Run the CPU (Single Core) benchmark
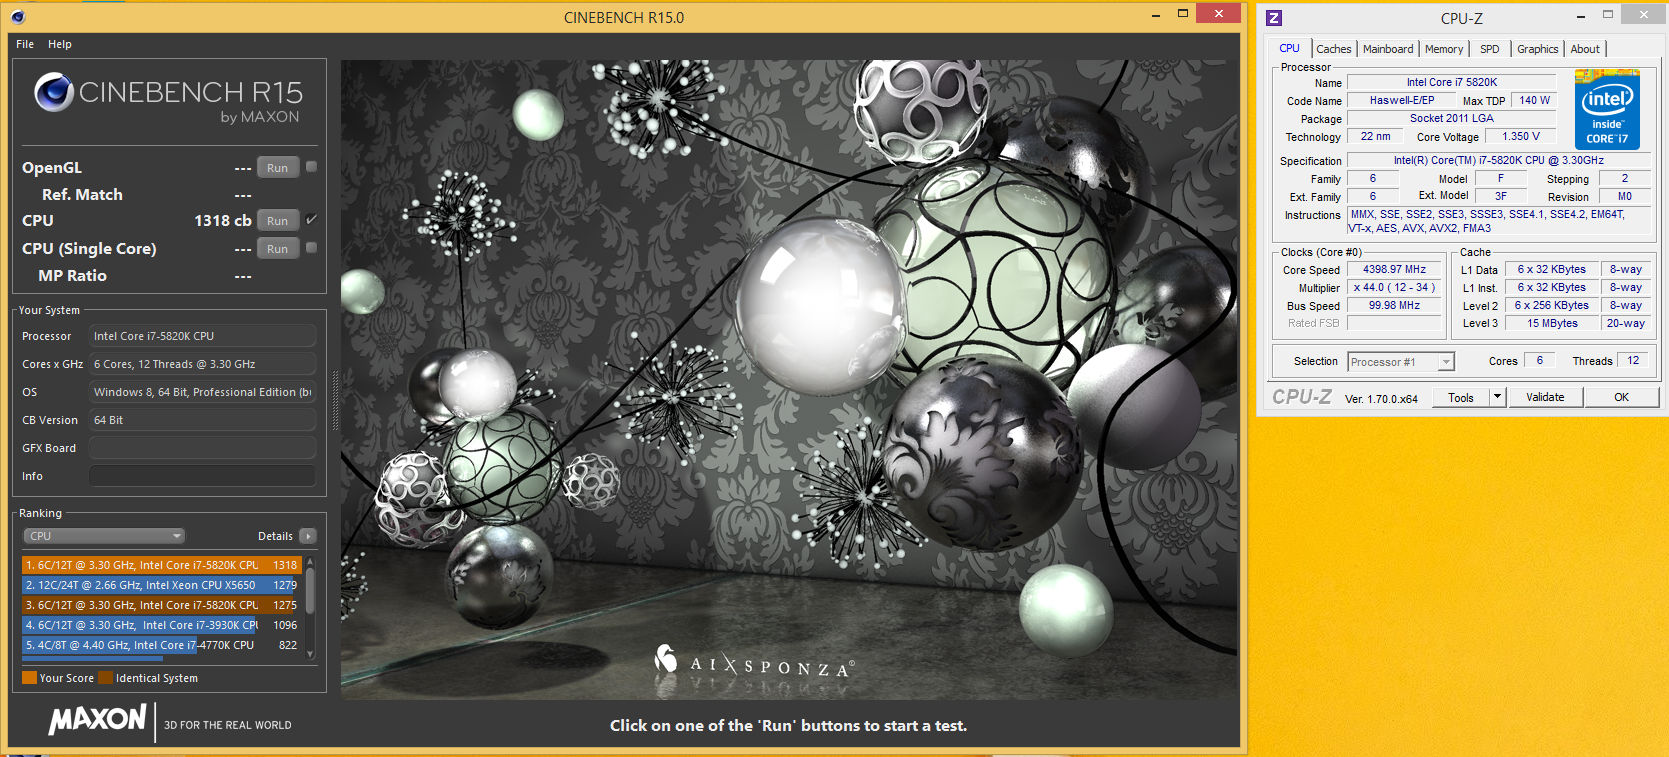Image resolution: width=1669 pixels, height=757 pixels. [278, 249]
